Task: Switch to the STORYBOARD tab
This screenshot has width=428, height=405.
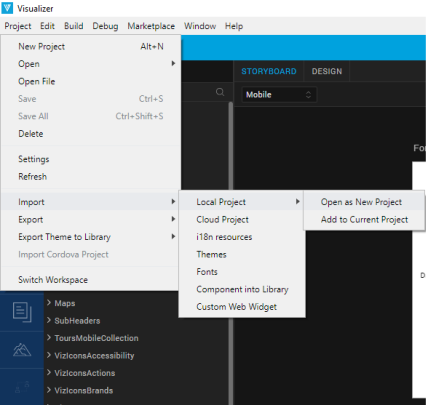Action: (269, 71)
